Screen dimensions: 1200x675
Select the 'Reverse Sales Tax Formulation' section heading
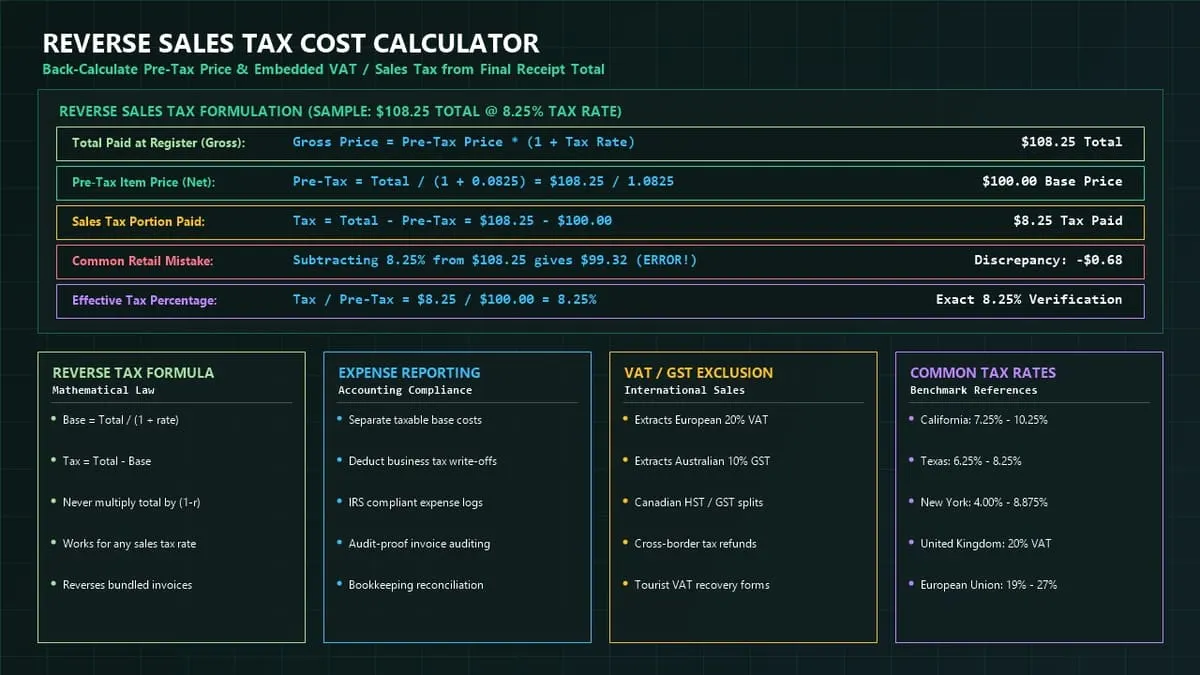coord(340,111)
